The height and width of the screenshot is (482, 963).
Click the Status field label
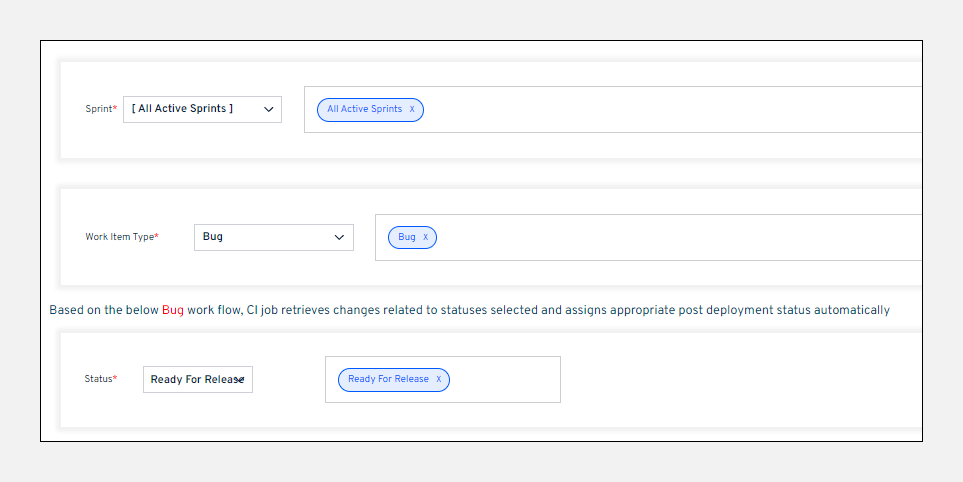coord(98,379)
